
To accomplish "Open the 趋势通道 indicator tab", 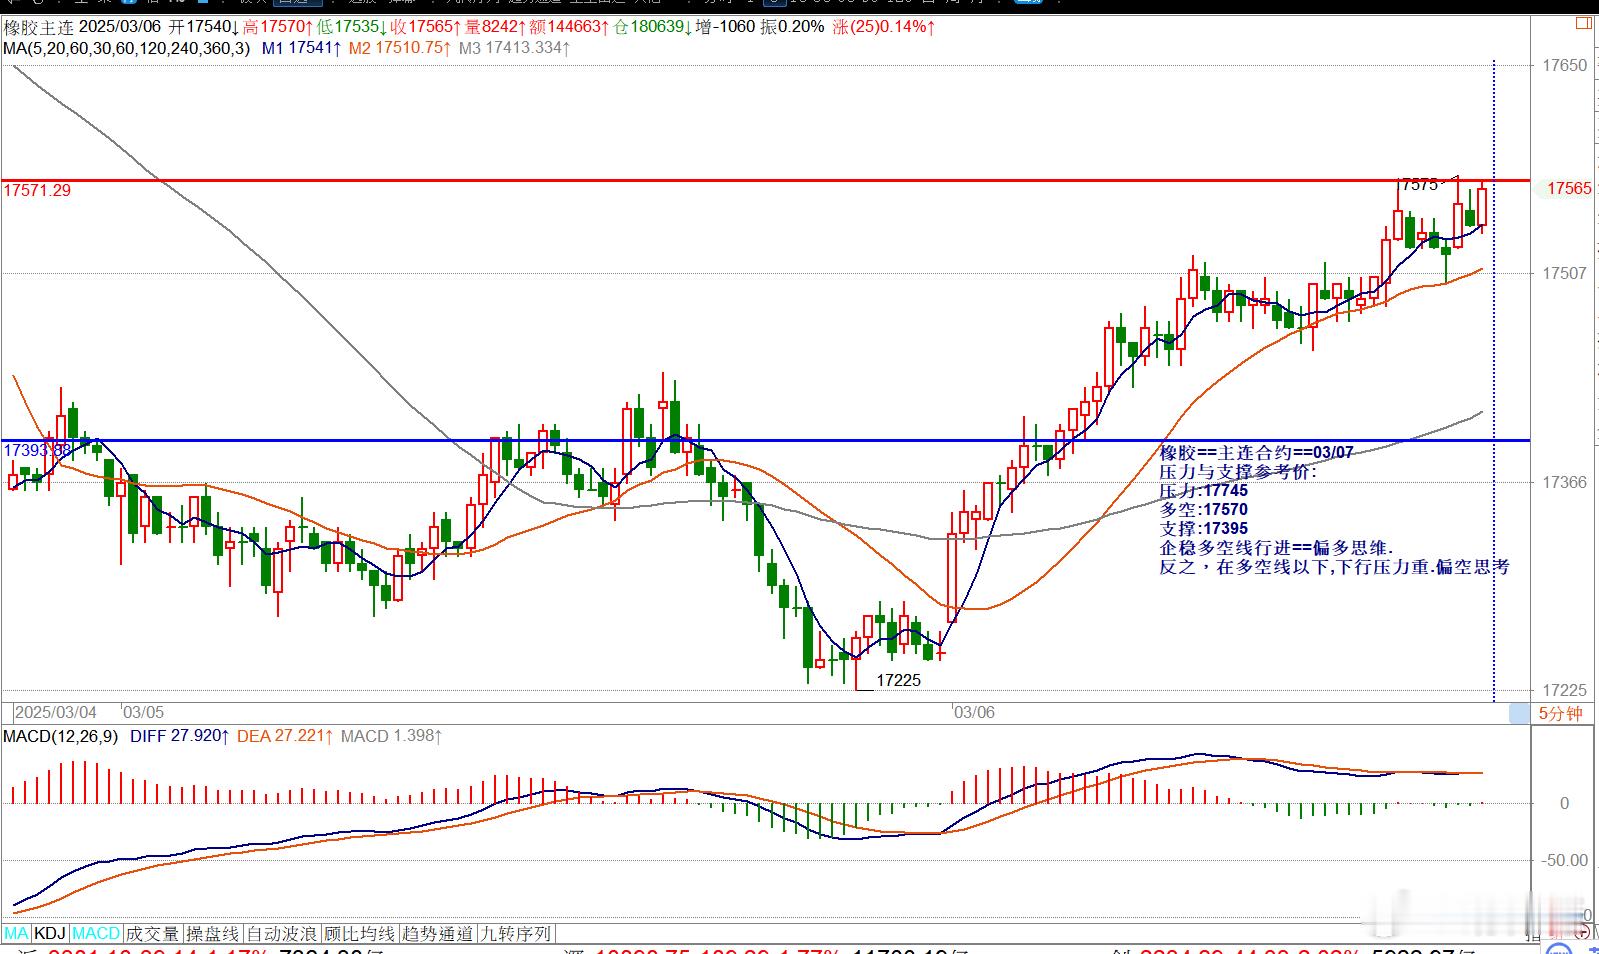I will [x=437, y=933].
